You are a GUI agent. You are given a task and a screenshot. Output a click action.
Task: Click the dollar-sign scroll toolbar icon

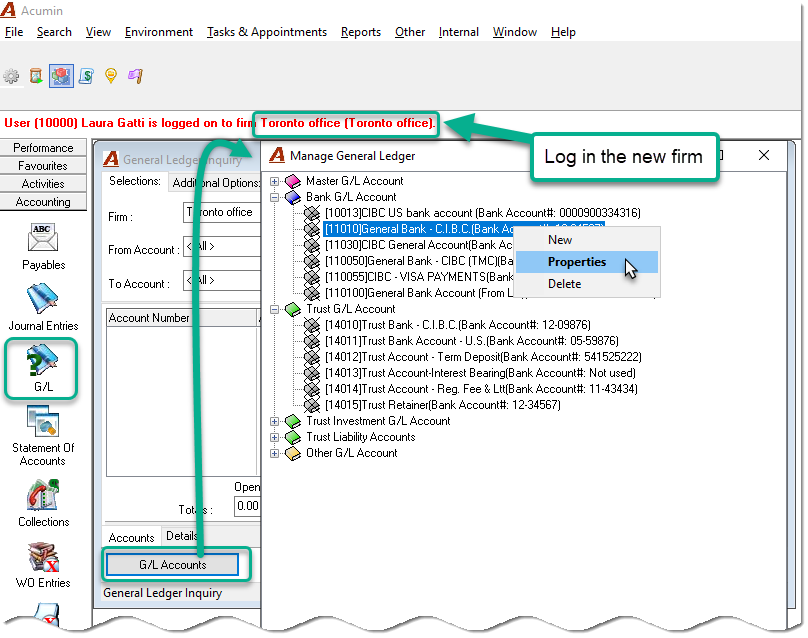86,76
